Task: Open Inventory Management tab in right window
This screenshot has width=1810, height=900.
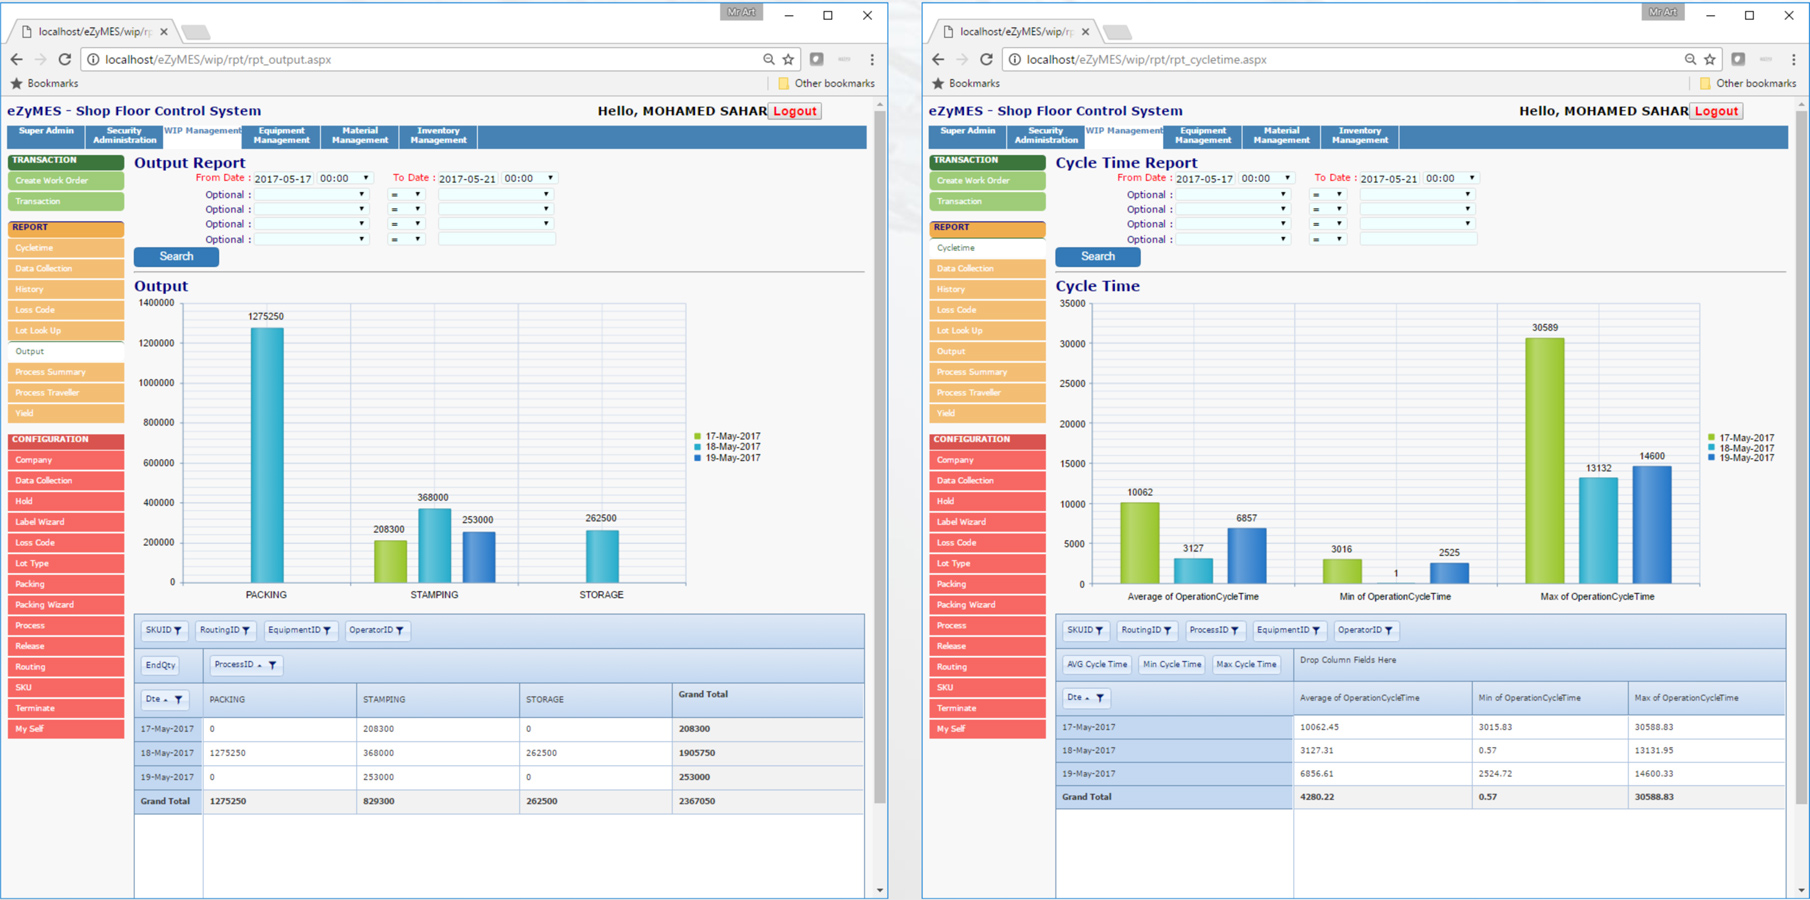Action: [x=1359, y=136]
